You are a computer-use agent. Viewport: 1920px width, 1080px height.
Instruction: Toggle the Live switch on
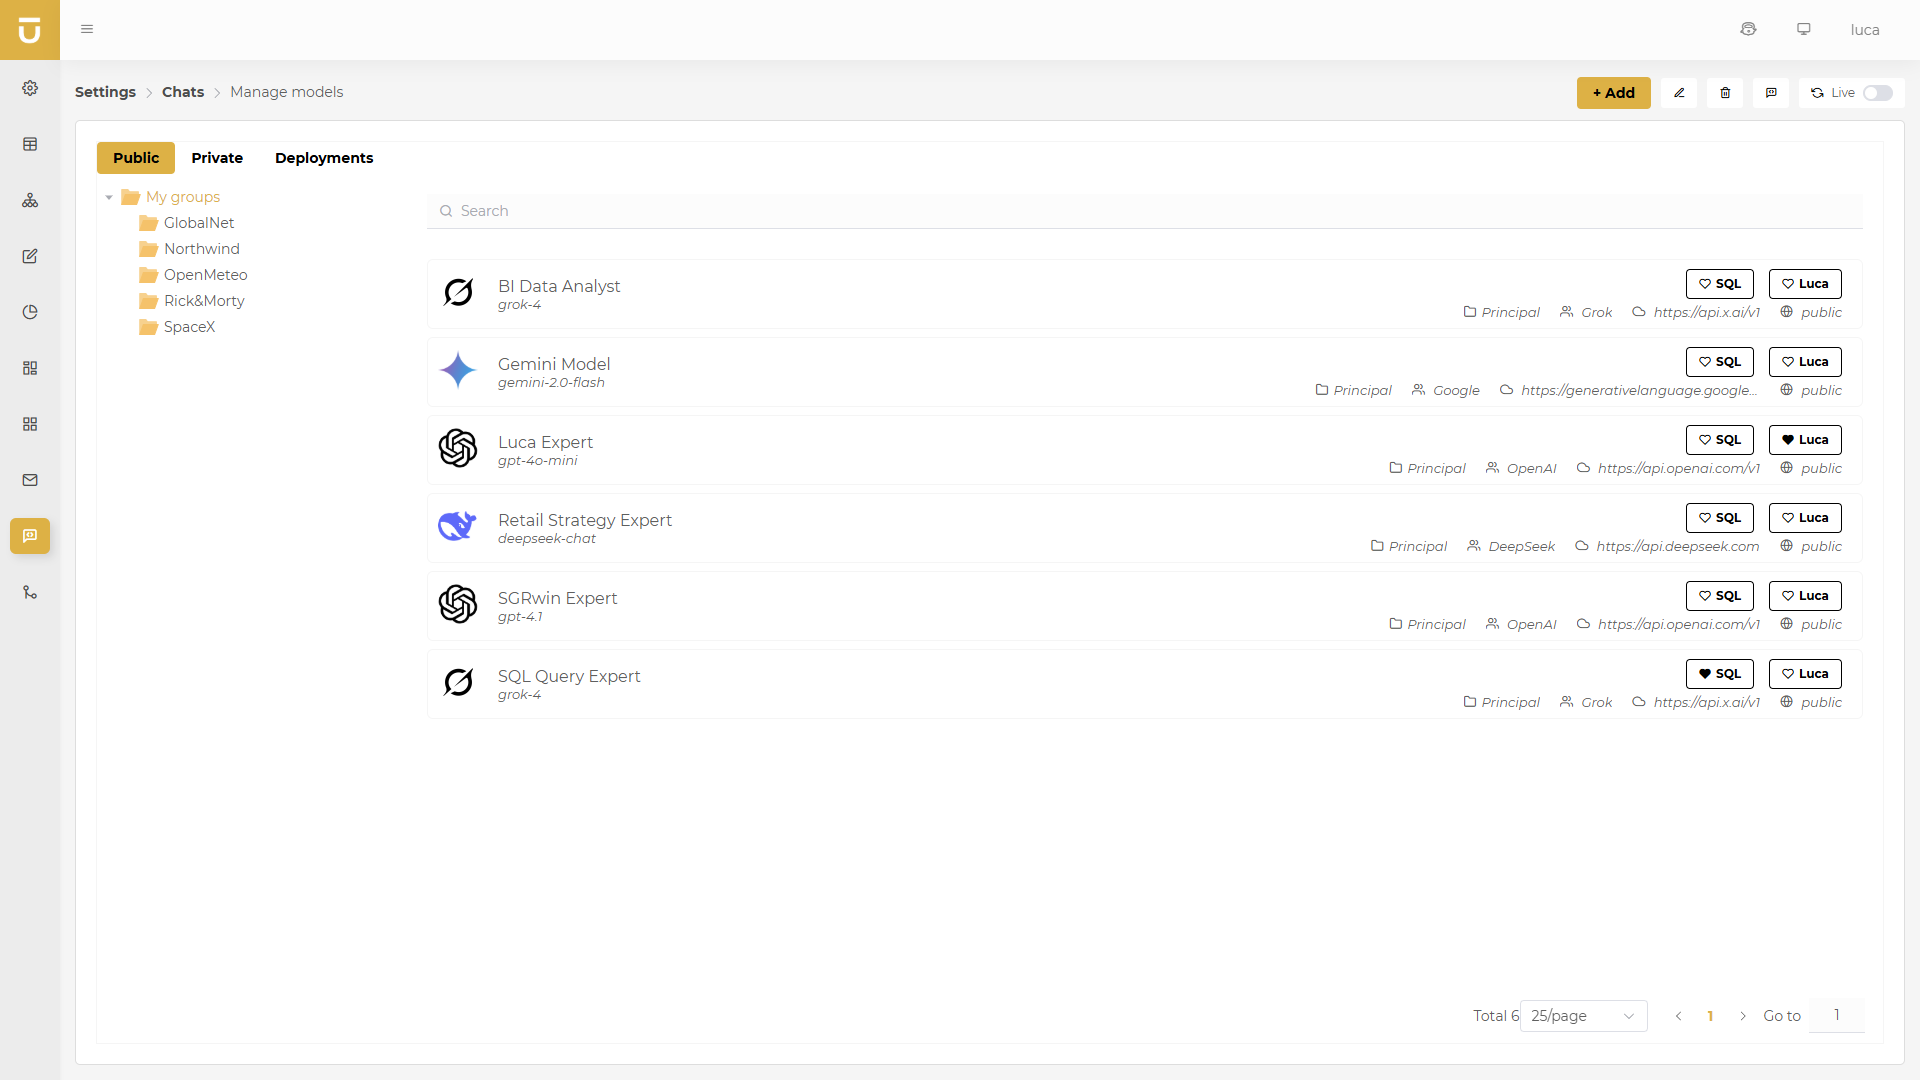point(1877,93)
